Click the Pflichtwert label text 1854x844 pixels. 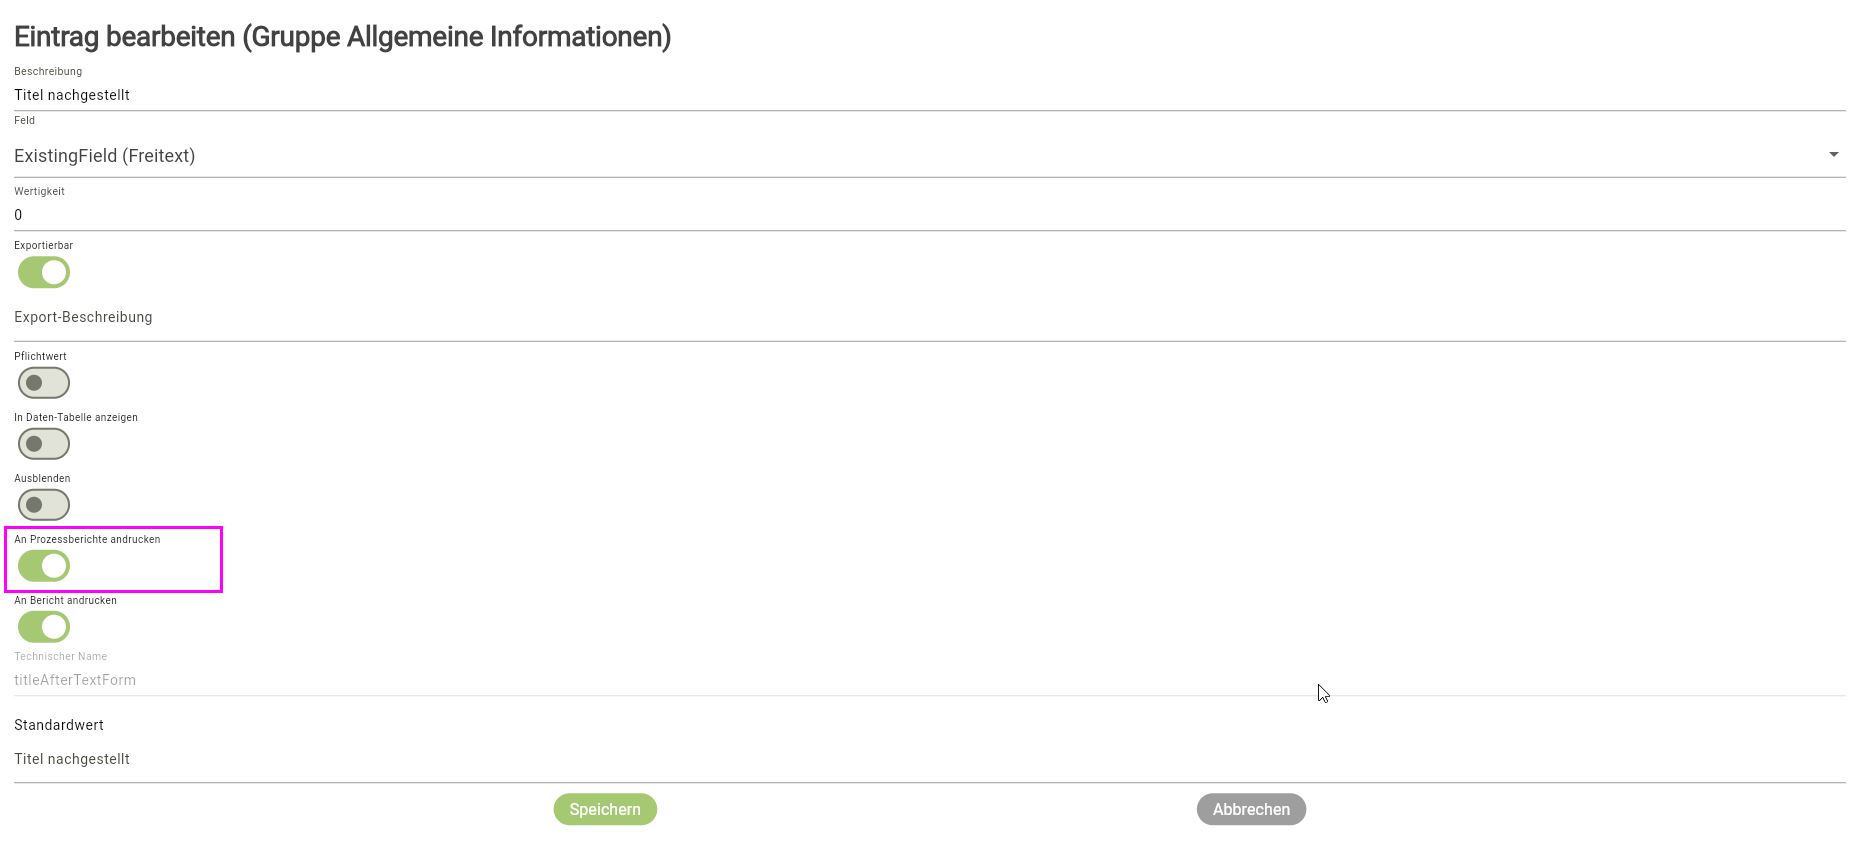(40, 357)
